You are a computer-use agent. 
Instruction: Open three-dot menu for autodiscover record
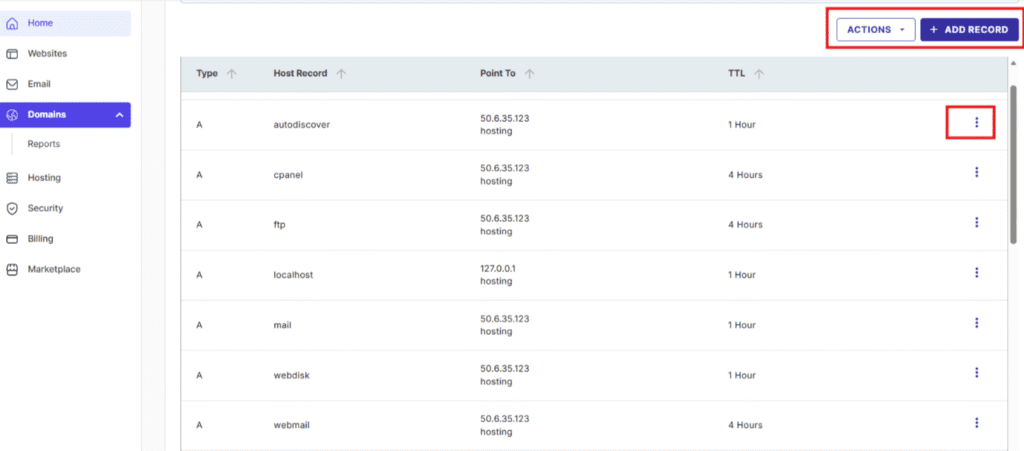pos(976,122)
